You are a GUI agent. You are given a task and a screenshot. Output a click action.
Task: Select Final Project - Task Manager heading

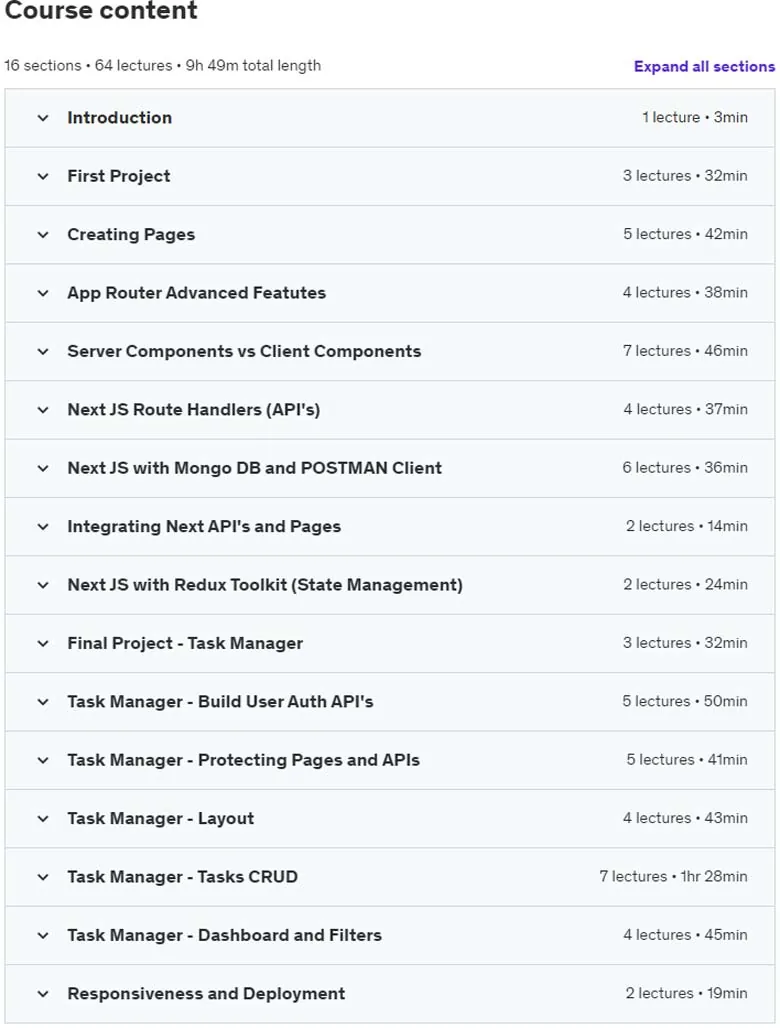(x=185, y=643)
